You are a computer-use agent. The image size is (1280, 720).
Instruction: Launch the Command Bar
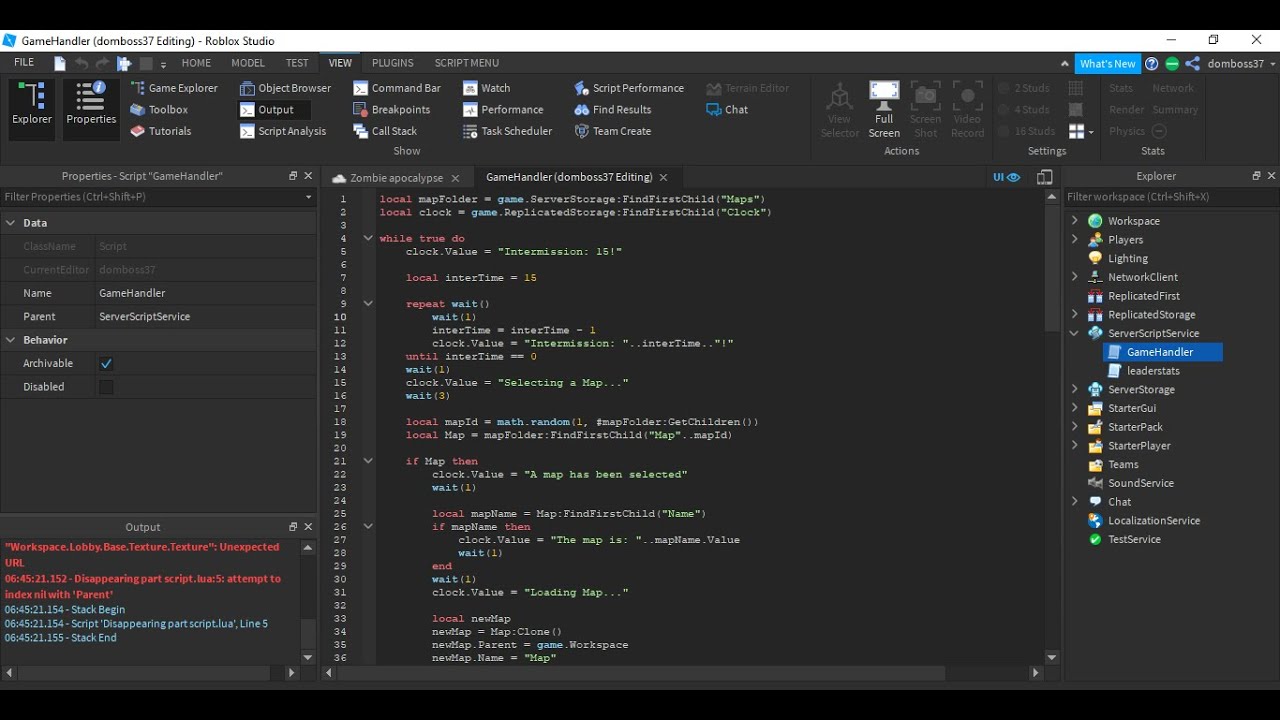click(x=397, y=88)
